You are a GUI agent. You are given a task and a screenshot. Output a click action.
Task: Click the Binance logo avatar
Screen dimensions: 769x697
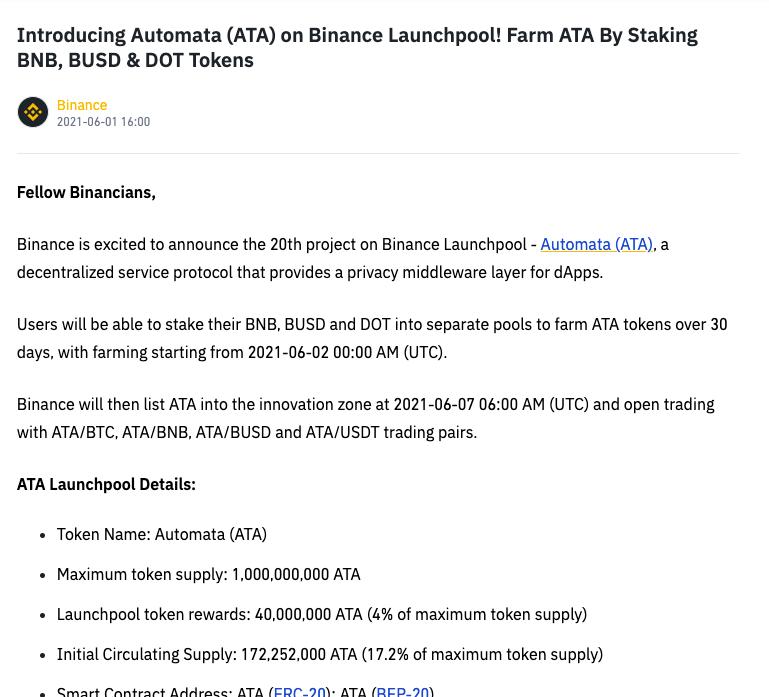[32, 112]
